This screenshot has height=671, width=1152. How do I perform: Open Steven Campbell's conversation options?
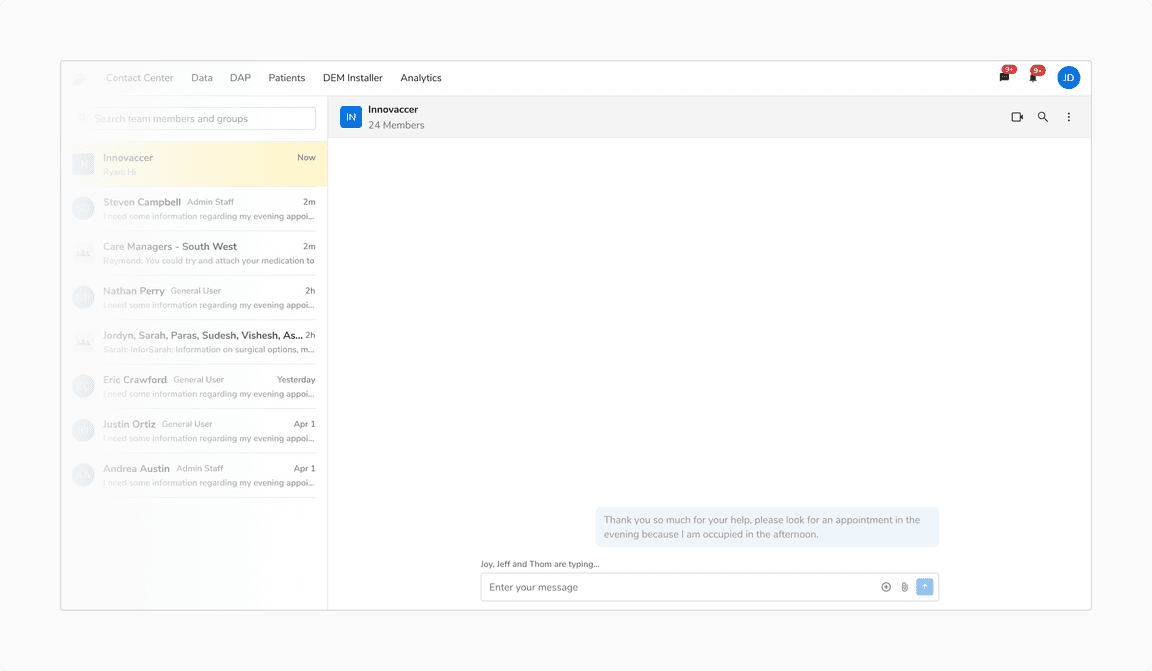click(195, 208)
